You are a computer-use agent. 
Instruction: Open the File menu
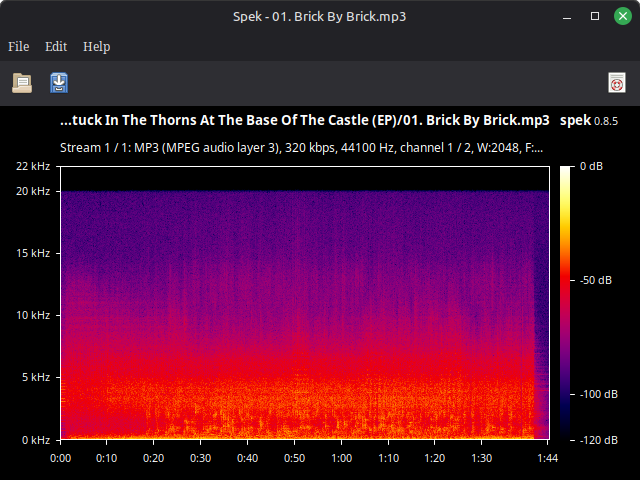click(19, 47)
